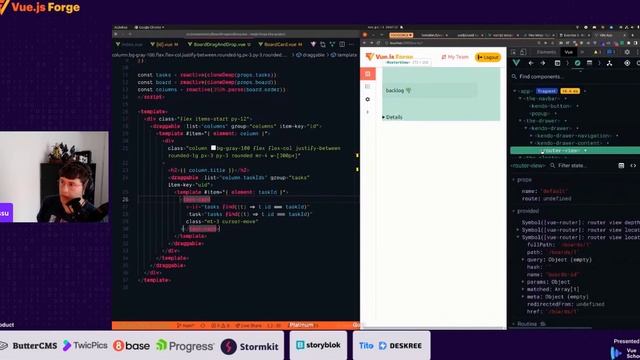Select the highlighted board icon in app drawer
Image resolution: width=640 pixels, height=360 pixels.
(x=368, y=74)
